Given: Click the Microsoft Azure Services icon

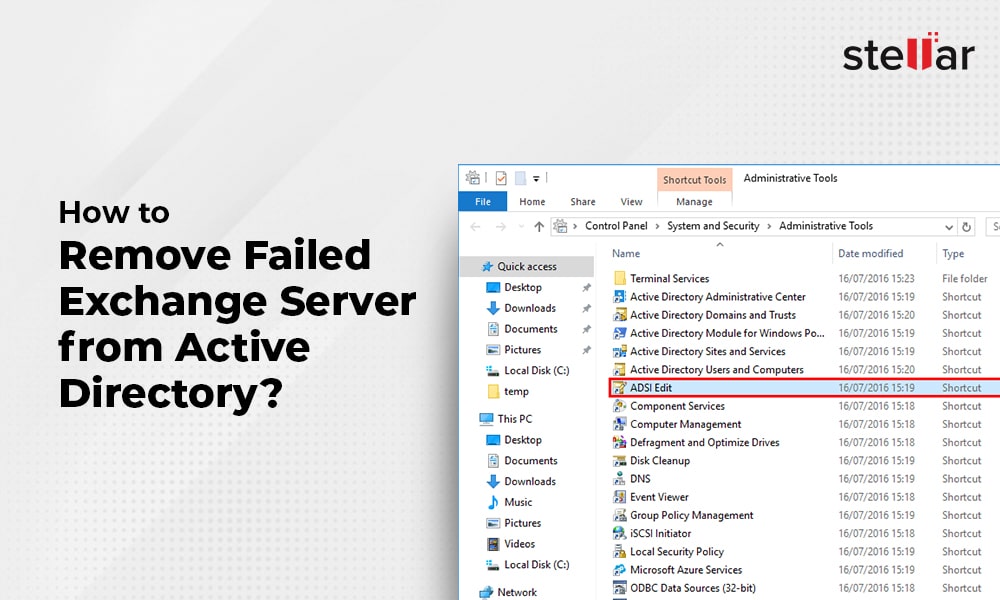Looking at the screenshot, I should pyautogui.click(x=619, y=570).
